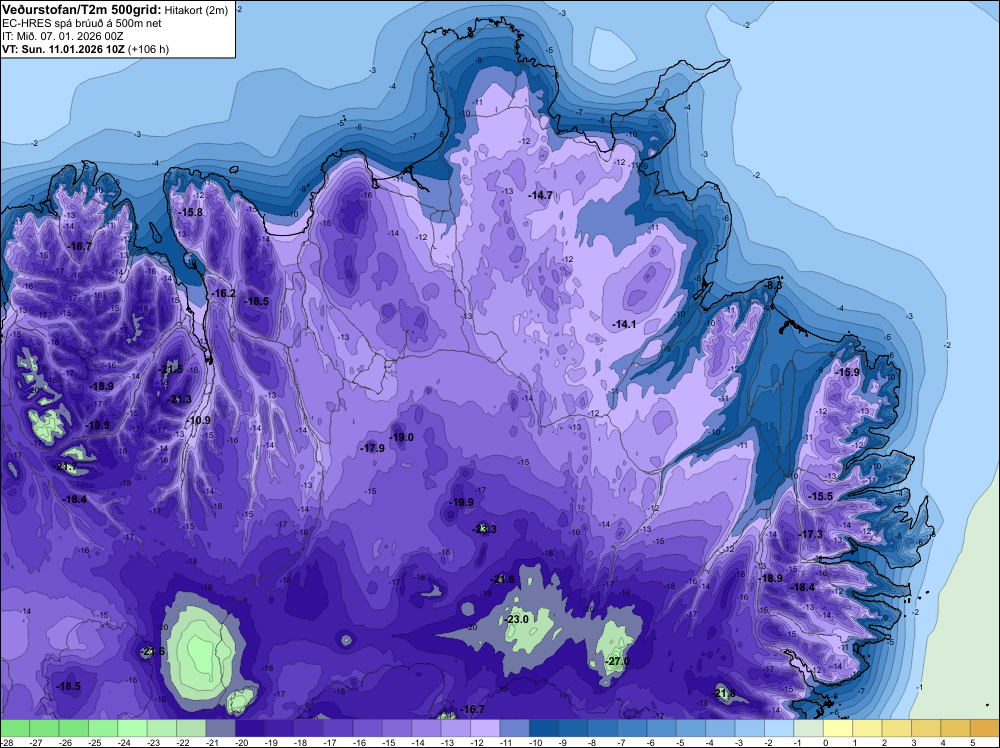Image resolution: width=1000 pixels, height=748 pixels.
Task: Click the -14.1 temperature value
Action: [624, 325]
